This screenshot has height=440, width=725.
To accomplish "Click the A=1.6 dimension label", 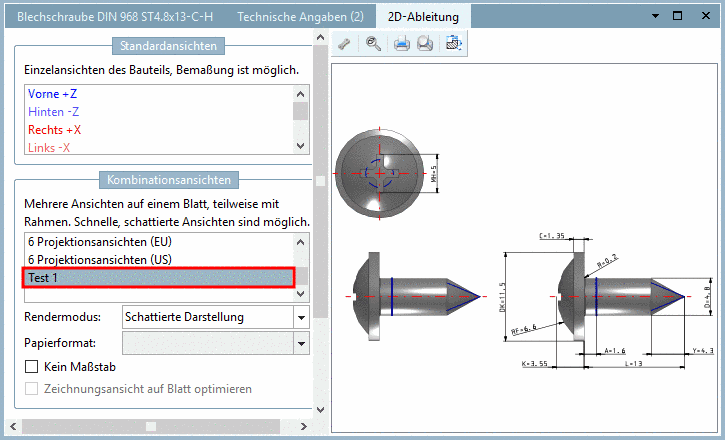I will tap(615, 351).
